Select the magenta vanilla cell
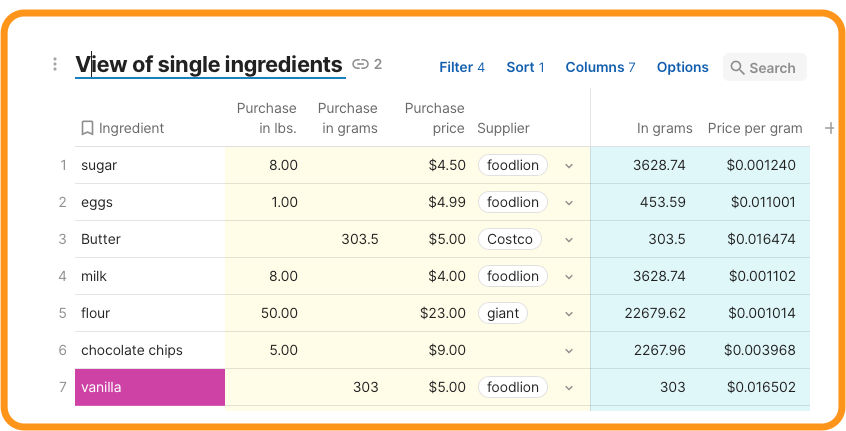 pos(150,387)
